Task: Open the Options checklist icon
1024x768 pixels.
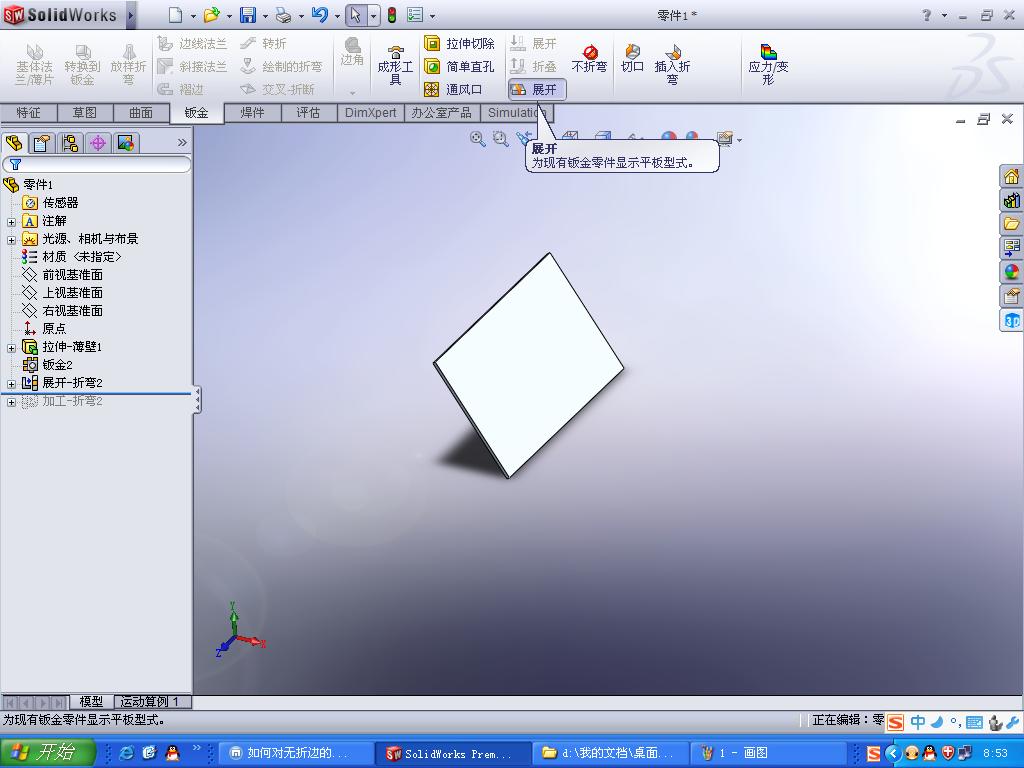Action: point(415,14)
